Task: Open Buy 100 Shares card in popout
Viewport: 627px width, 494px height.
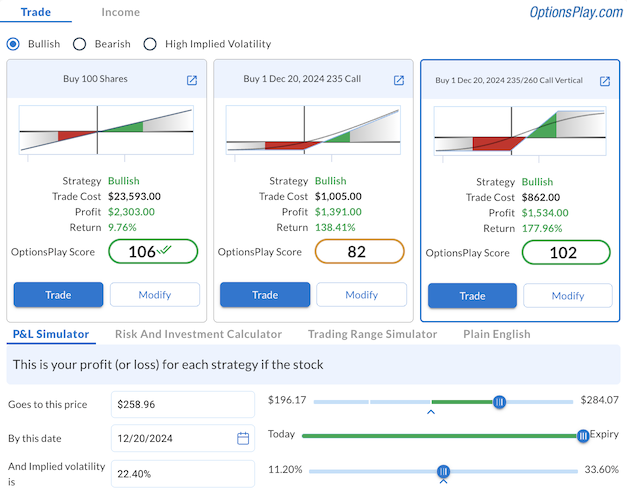Action: pos(192,80)
